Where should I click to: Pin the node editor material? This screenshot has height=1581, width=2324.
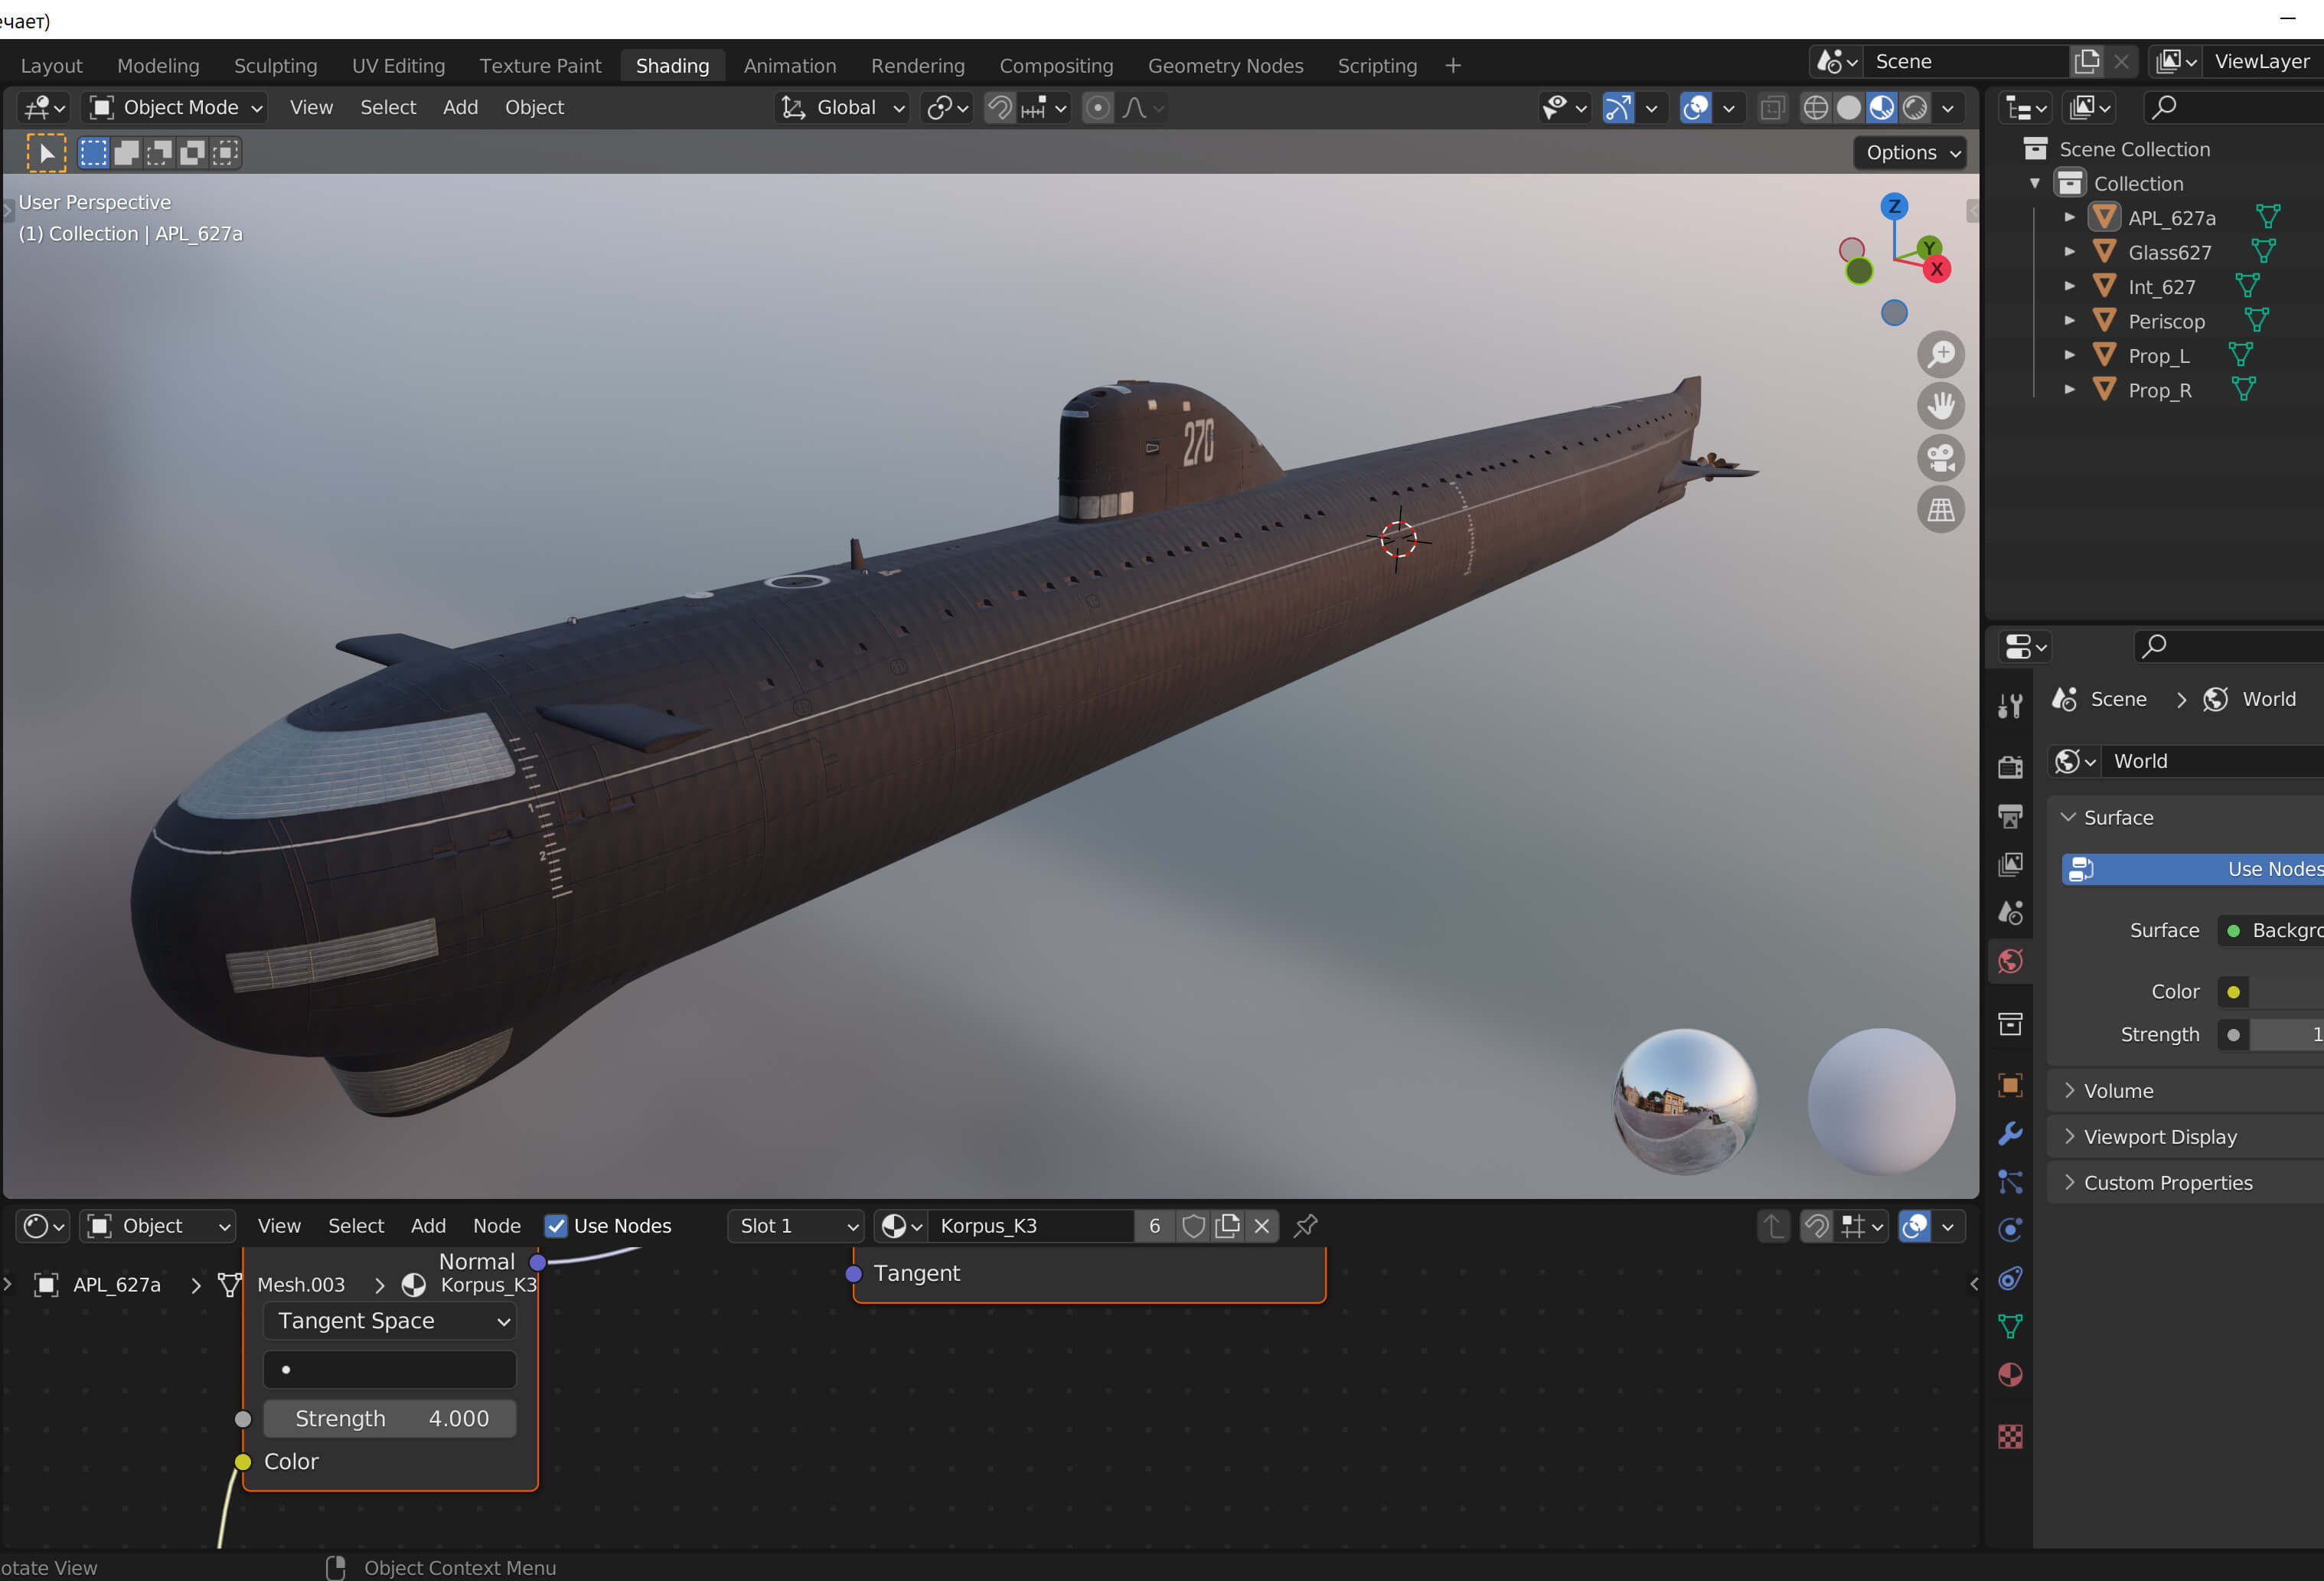[1305, 1226]
